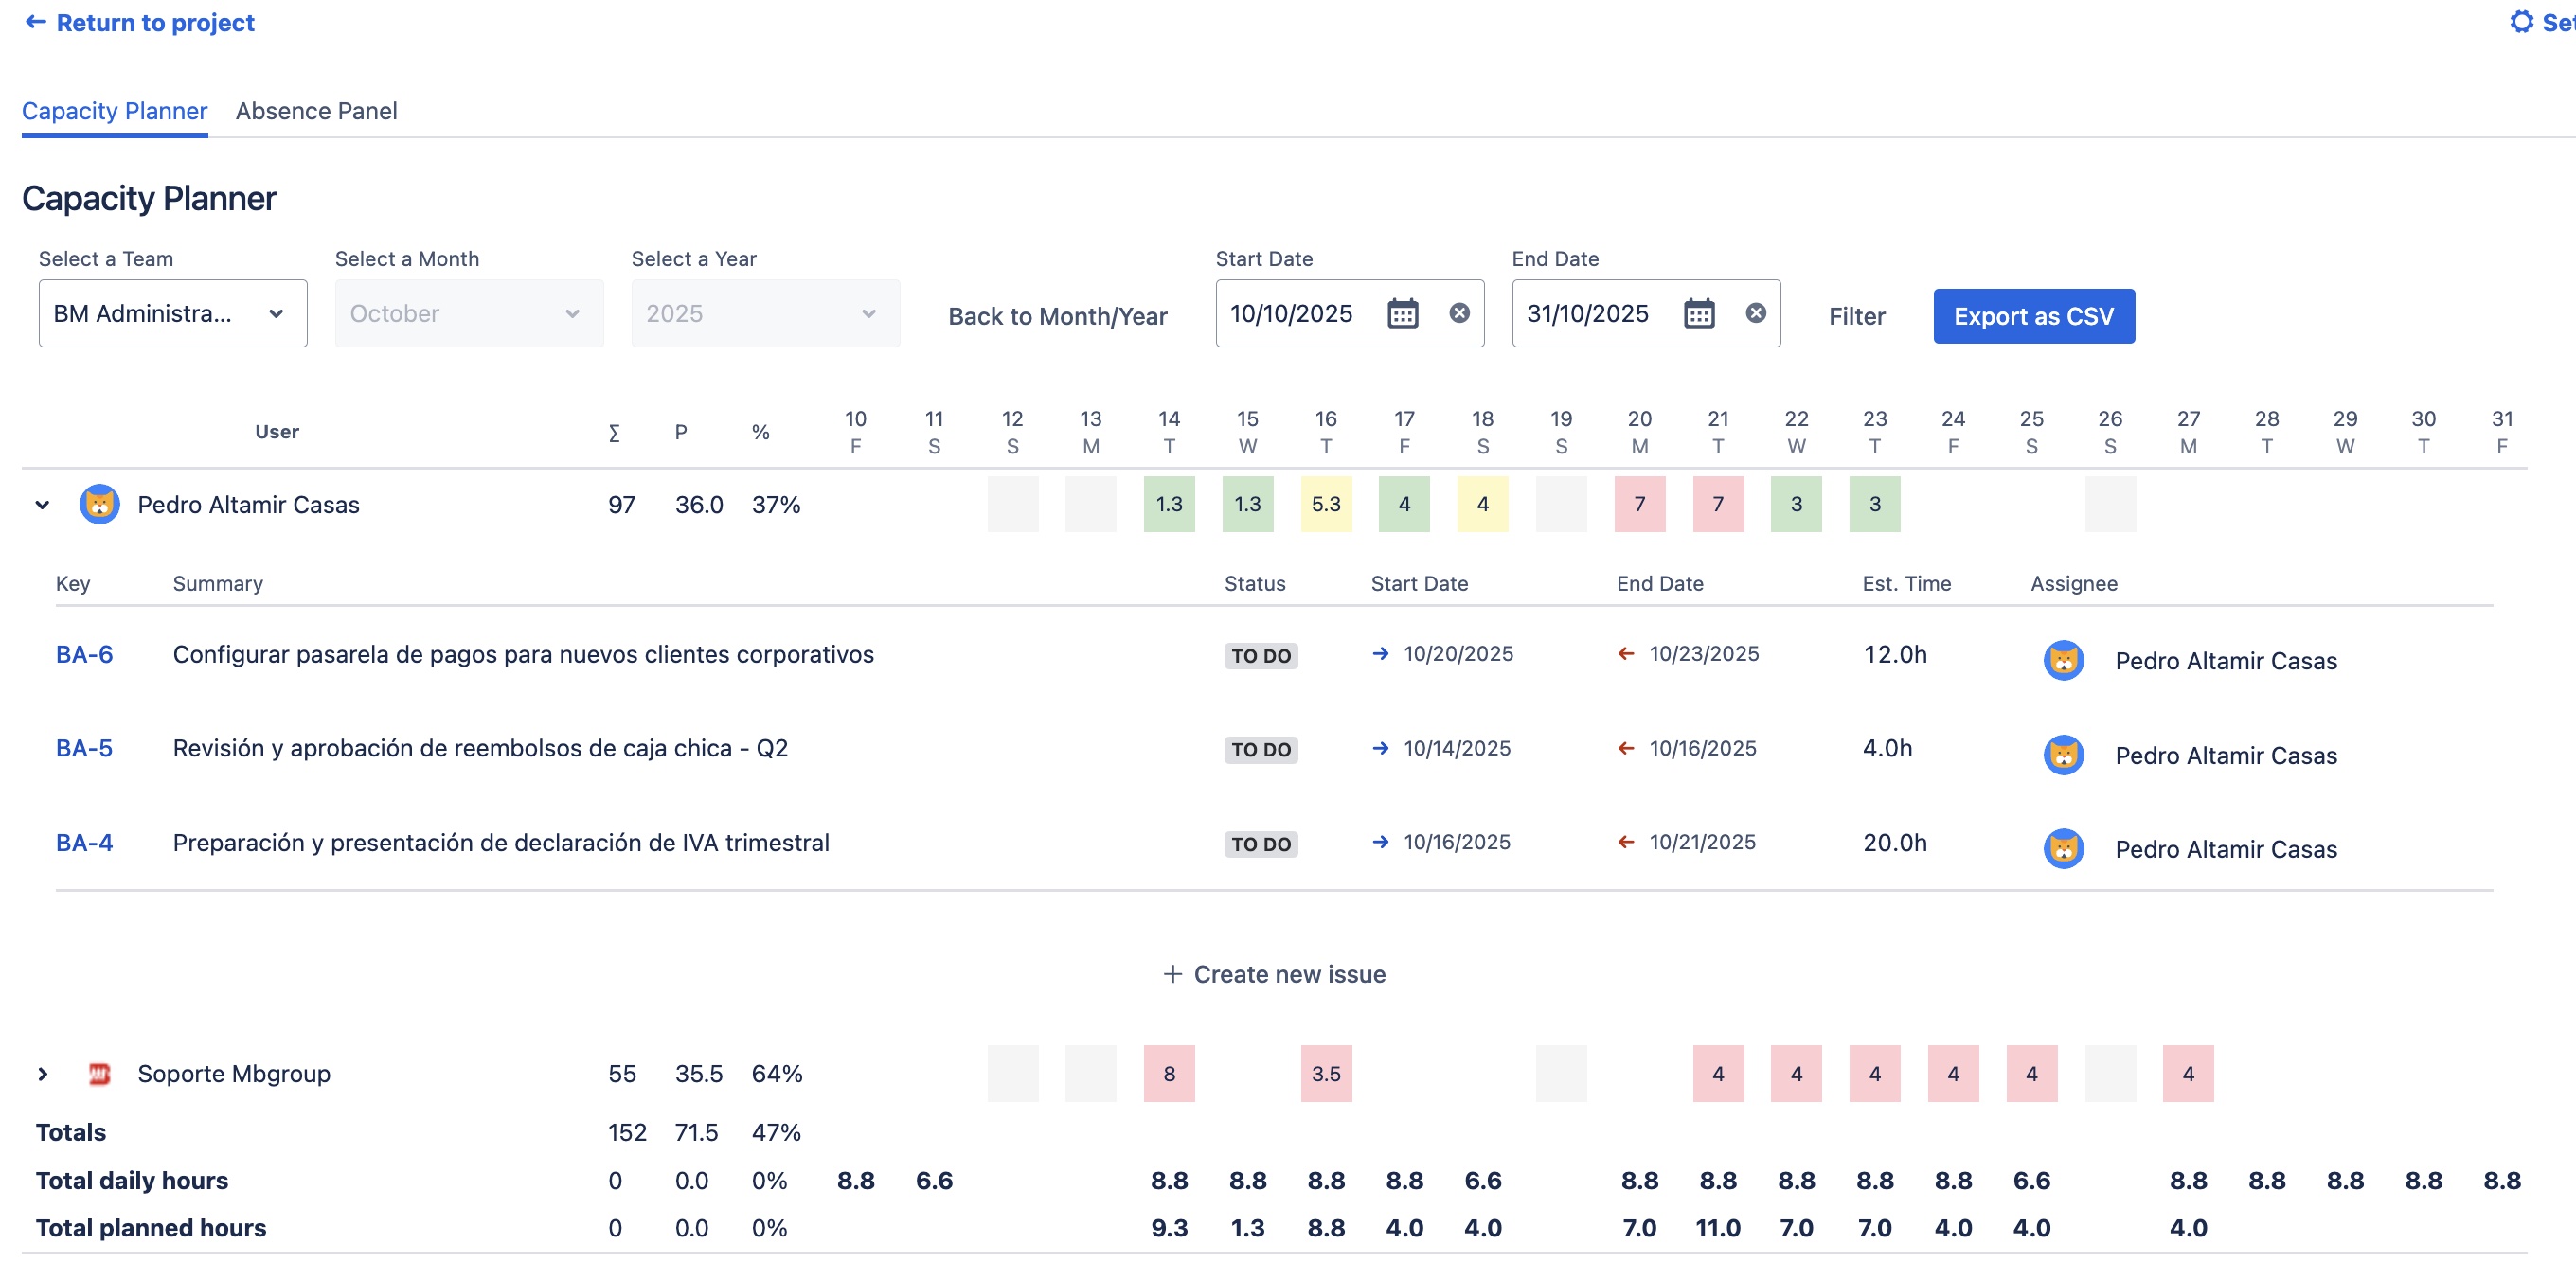Click the Σ column header
2576x1280 pixels.
[x=614, y=432]
